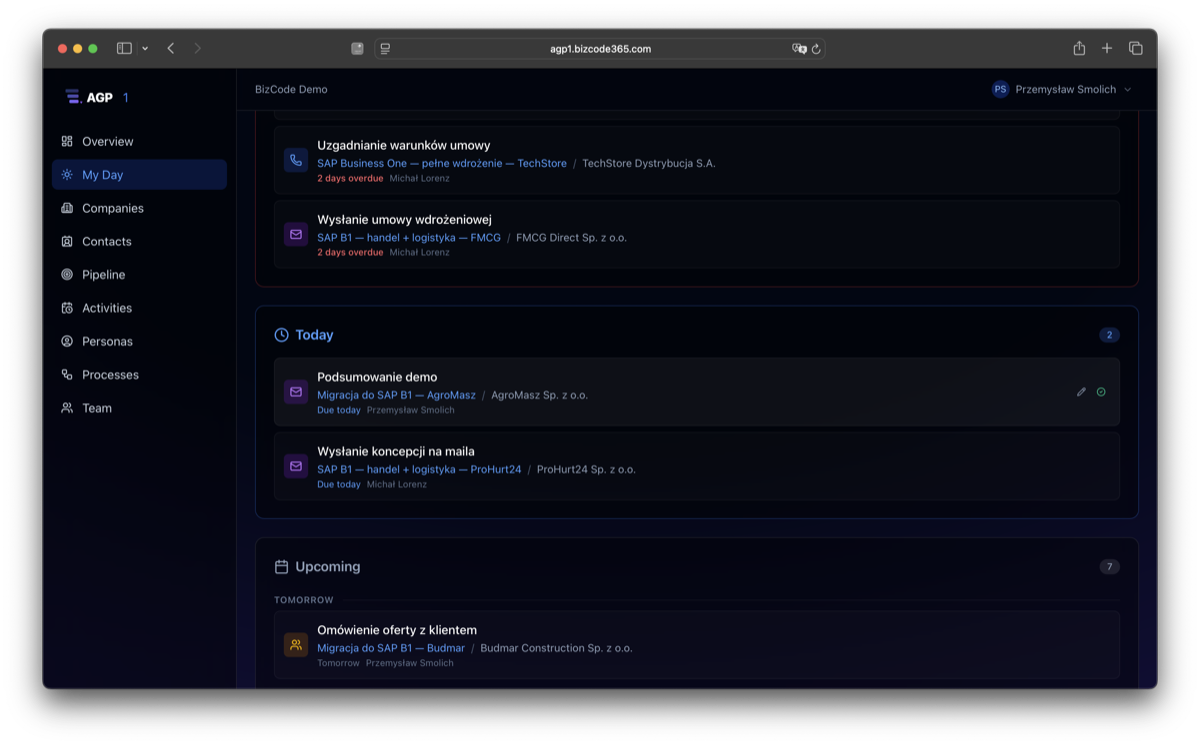Toggle the Safari sidebar panel
1200x745 pixels.
(x=124, y=48)
